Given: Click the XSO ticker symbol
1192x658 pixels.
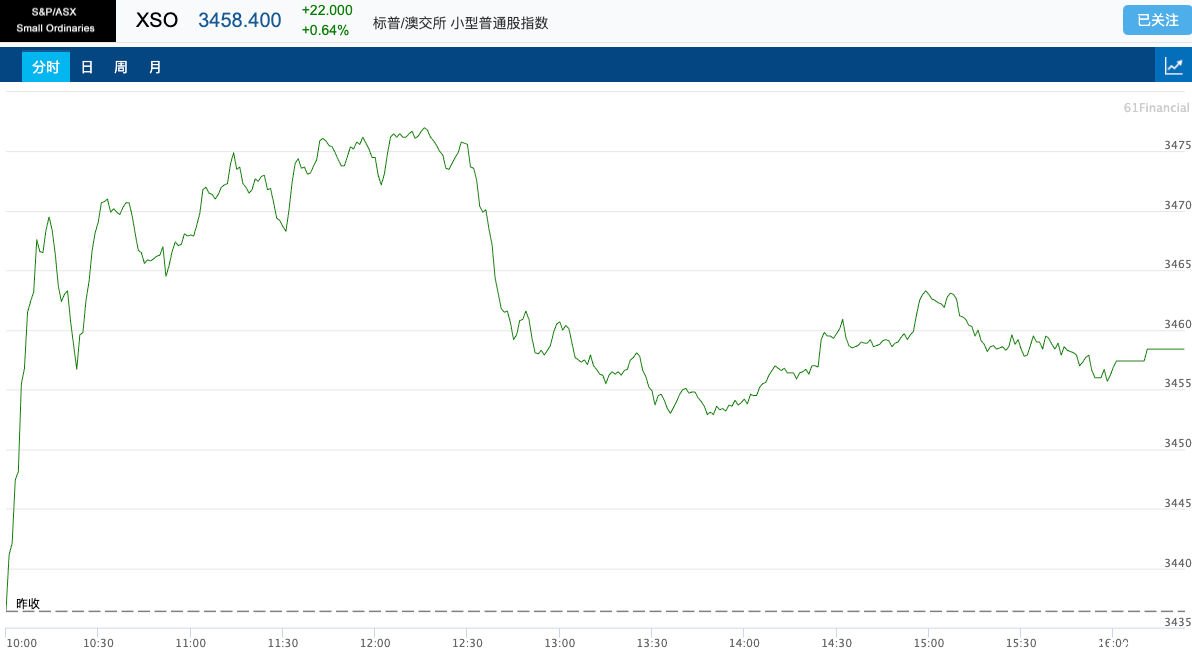Looking at the screenshot, I should (x=157, y=21).
